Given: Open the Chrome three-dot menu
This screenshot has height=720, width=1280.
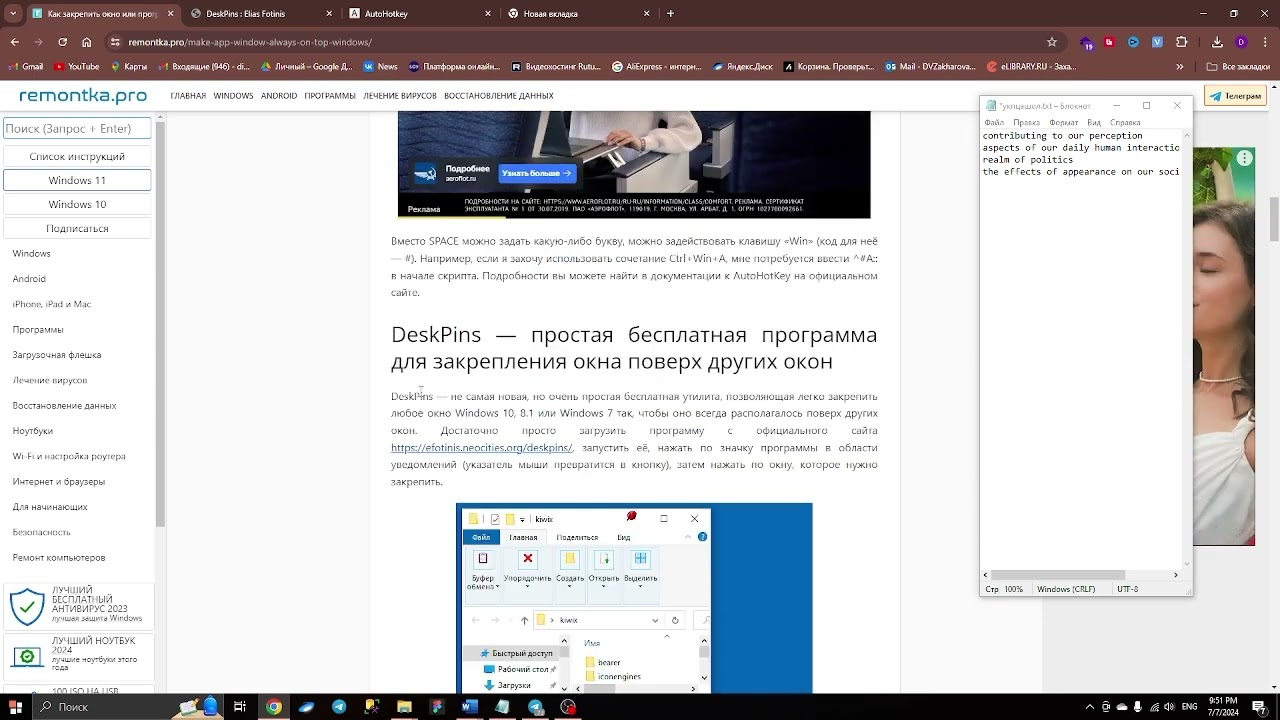Looking at the screenshot, I should [1264, 42].
